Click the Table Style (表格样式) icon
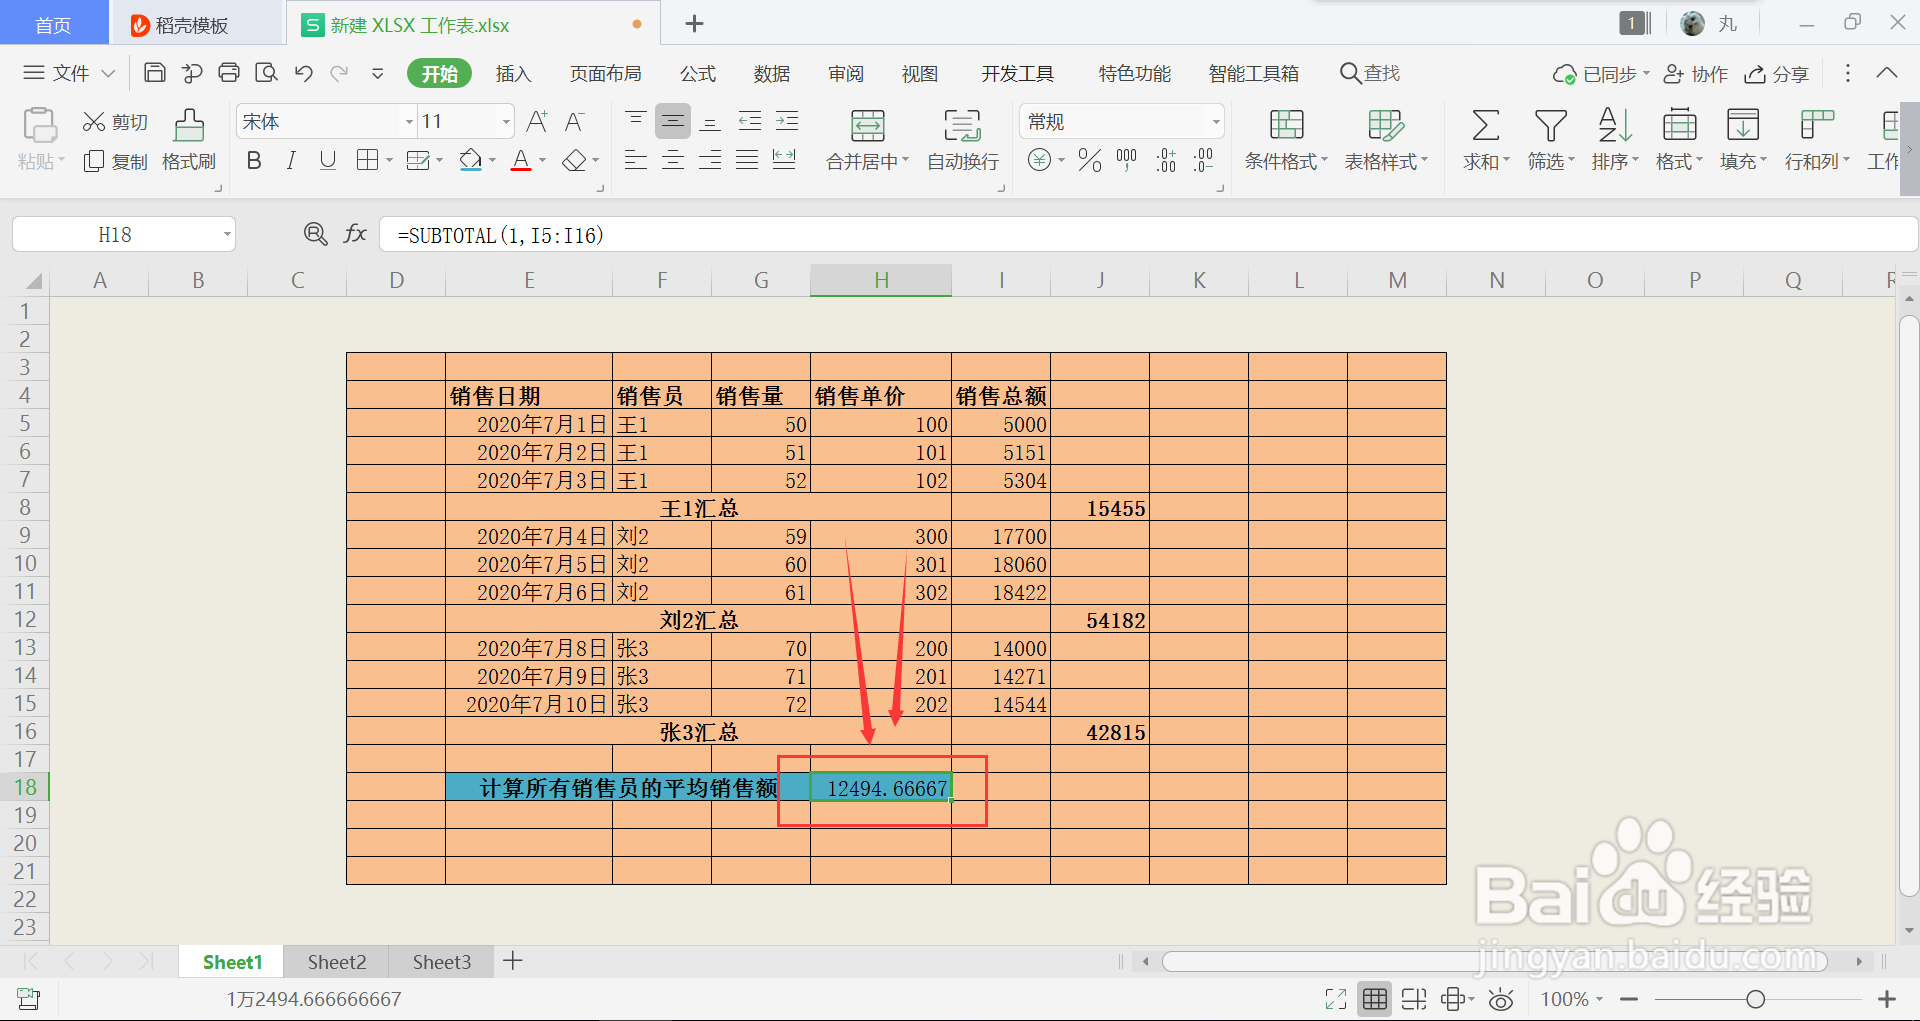Viewport: 1920px width, 1021px height. (x=1386, y=125)
